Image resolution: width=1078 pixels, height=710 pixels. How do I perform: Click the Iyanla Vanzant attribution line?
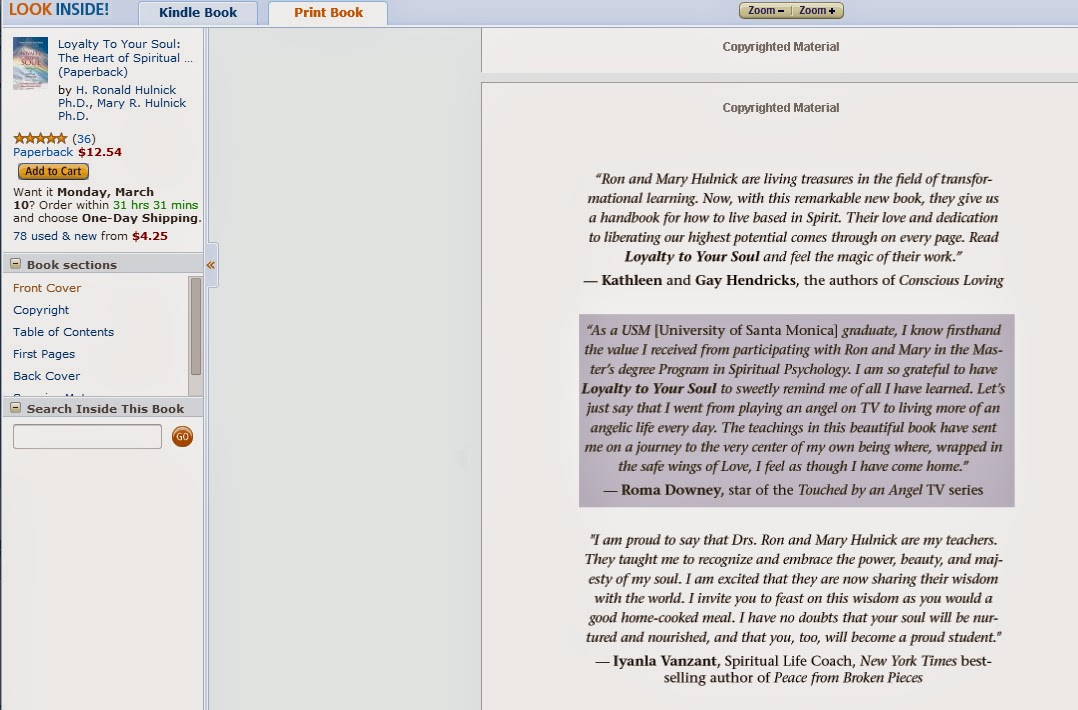click(x=793, y=669)
